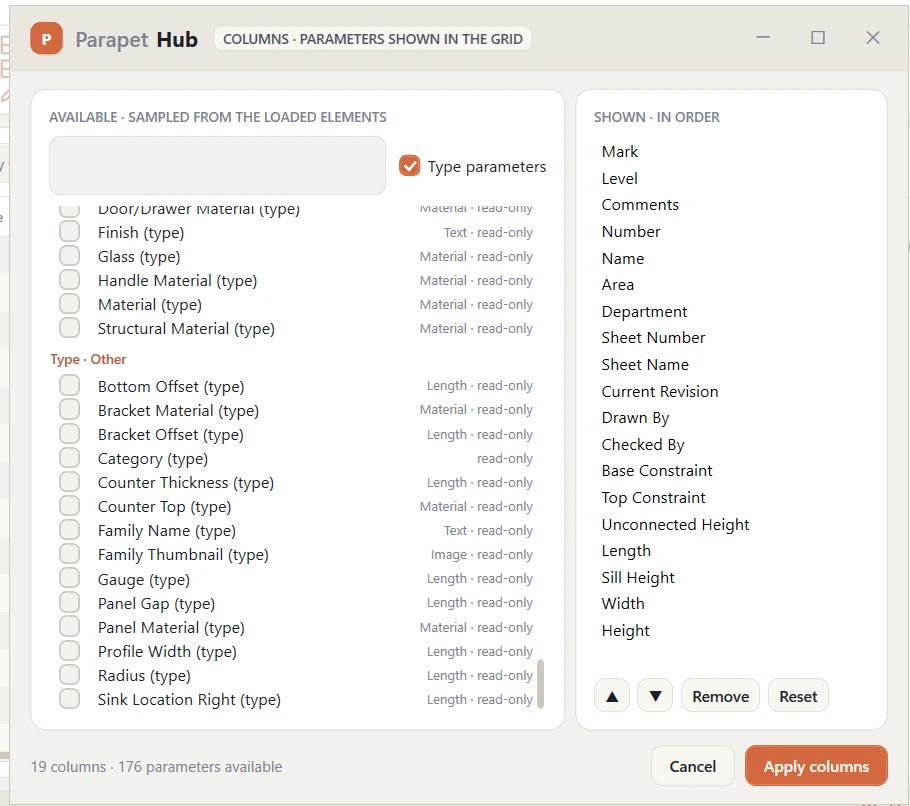The width and height of the screenshot is (910, 806).
Task: Select Comments in the shown columns
Action: click(x=640, y=205)
